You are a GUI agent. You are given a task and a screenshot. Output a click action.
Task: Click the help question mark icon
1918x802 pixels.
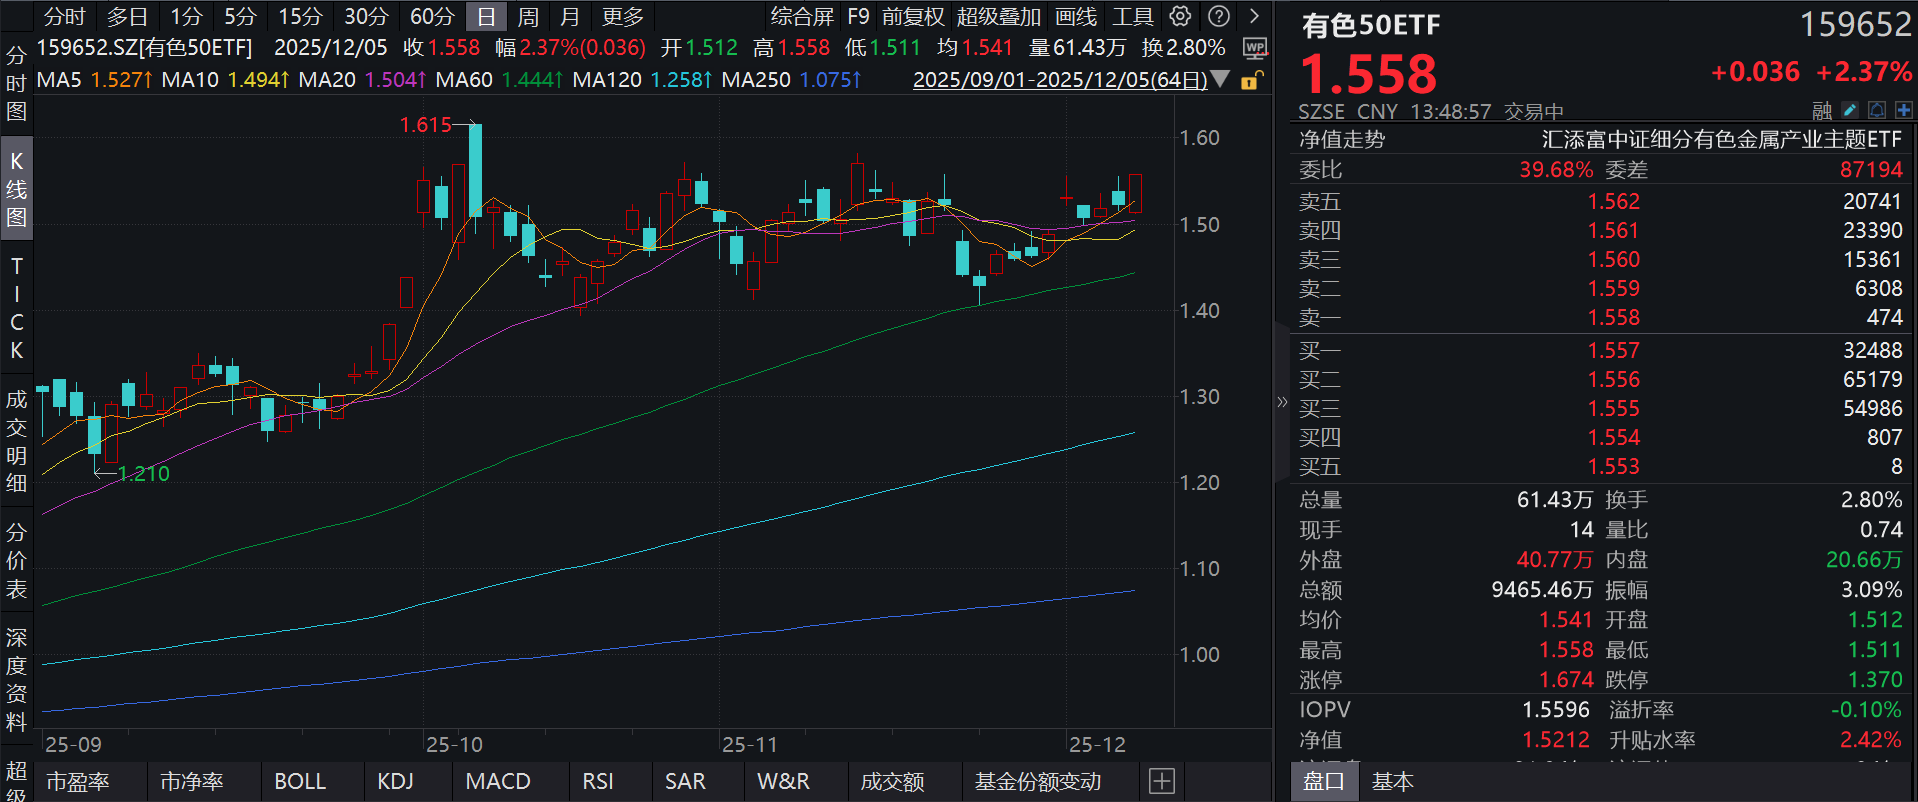[x=1218, y=16]
